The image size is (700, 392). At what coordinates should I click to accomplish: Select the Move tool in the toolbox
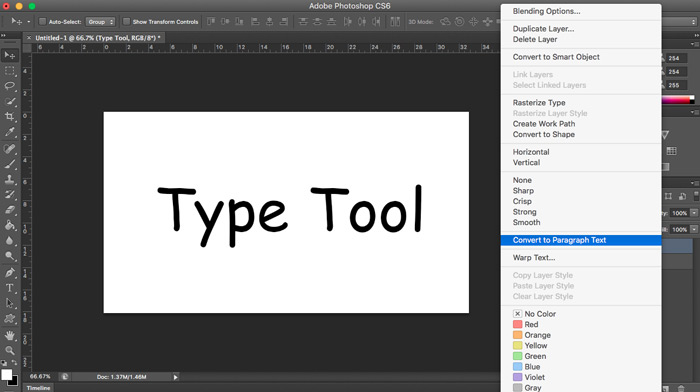[x=9, y=55]
